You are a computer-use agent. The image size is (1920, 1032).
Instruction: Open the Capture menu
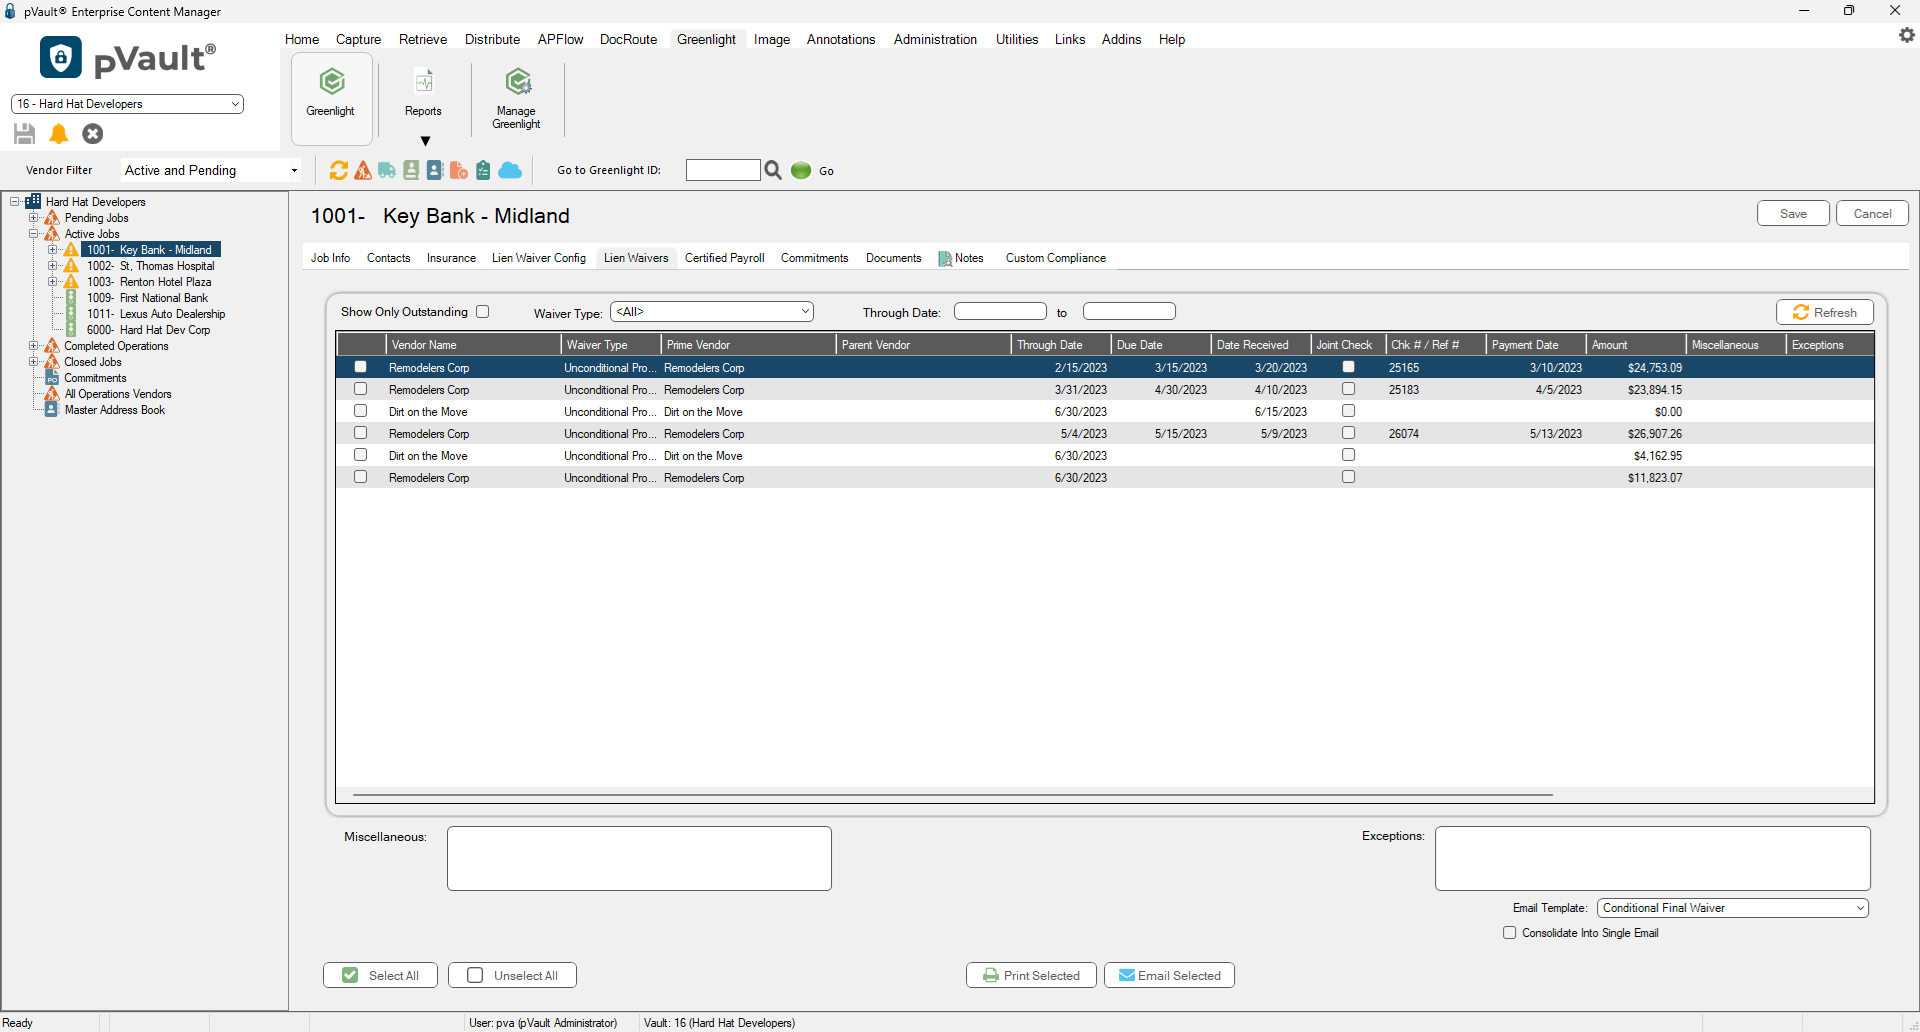coord(358,39)
